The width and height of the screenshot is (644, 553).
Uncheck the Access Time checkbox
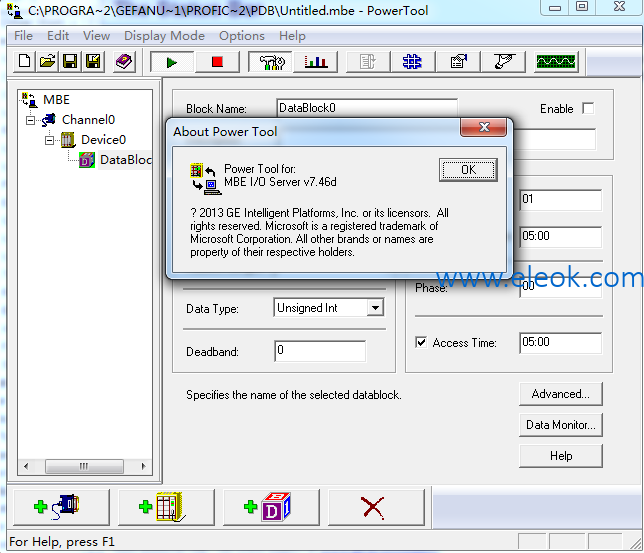pyautogui.click(x=421, y=343)
